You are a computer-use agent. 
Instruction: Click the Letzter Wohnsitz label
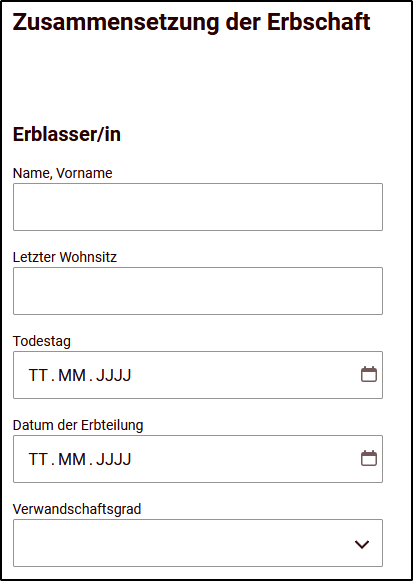(65, 257)
